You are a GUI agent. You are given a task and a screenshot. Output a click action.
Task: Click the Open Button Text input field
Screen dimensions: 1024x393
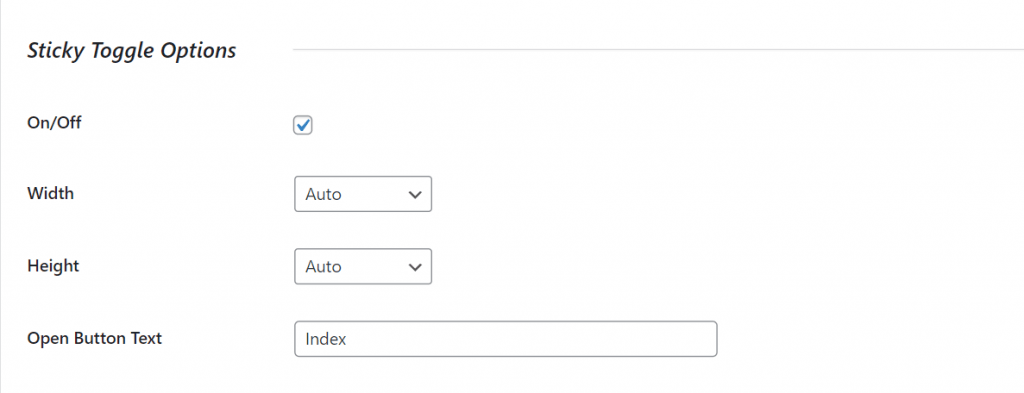(505, 339)
